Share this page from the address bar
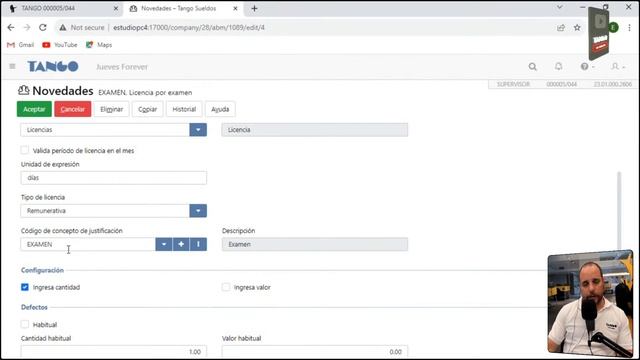The image size is (640, 360). [561, 27]
